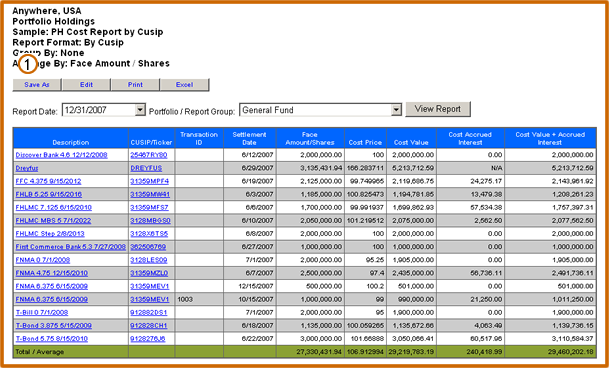Viewport: 609px width, 368px height.
Task: Click the CUSIP link in FHLMC MBS row
Action: tap(150, 221)
